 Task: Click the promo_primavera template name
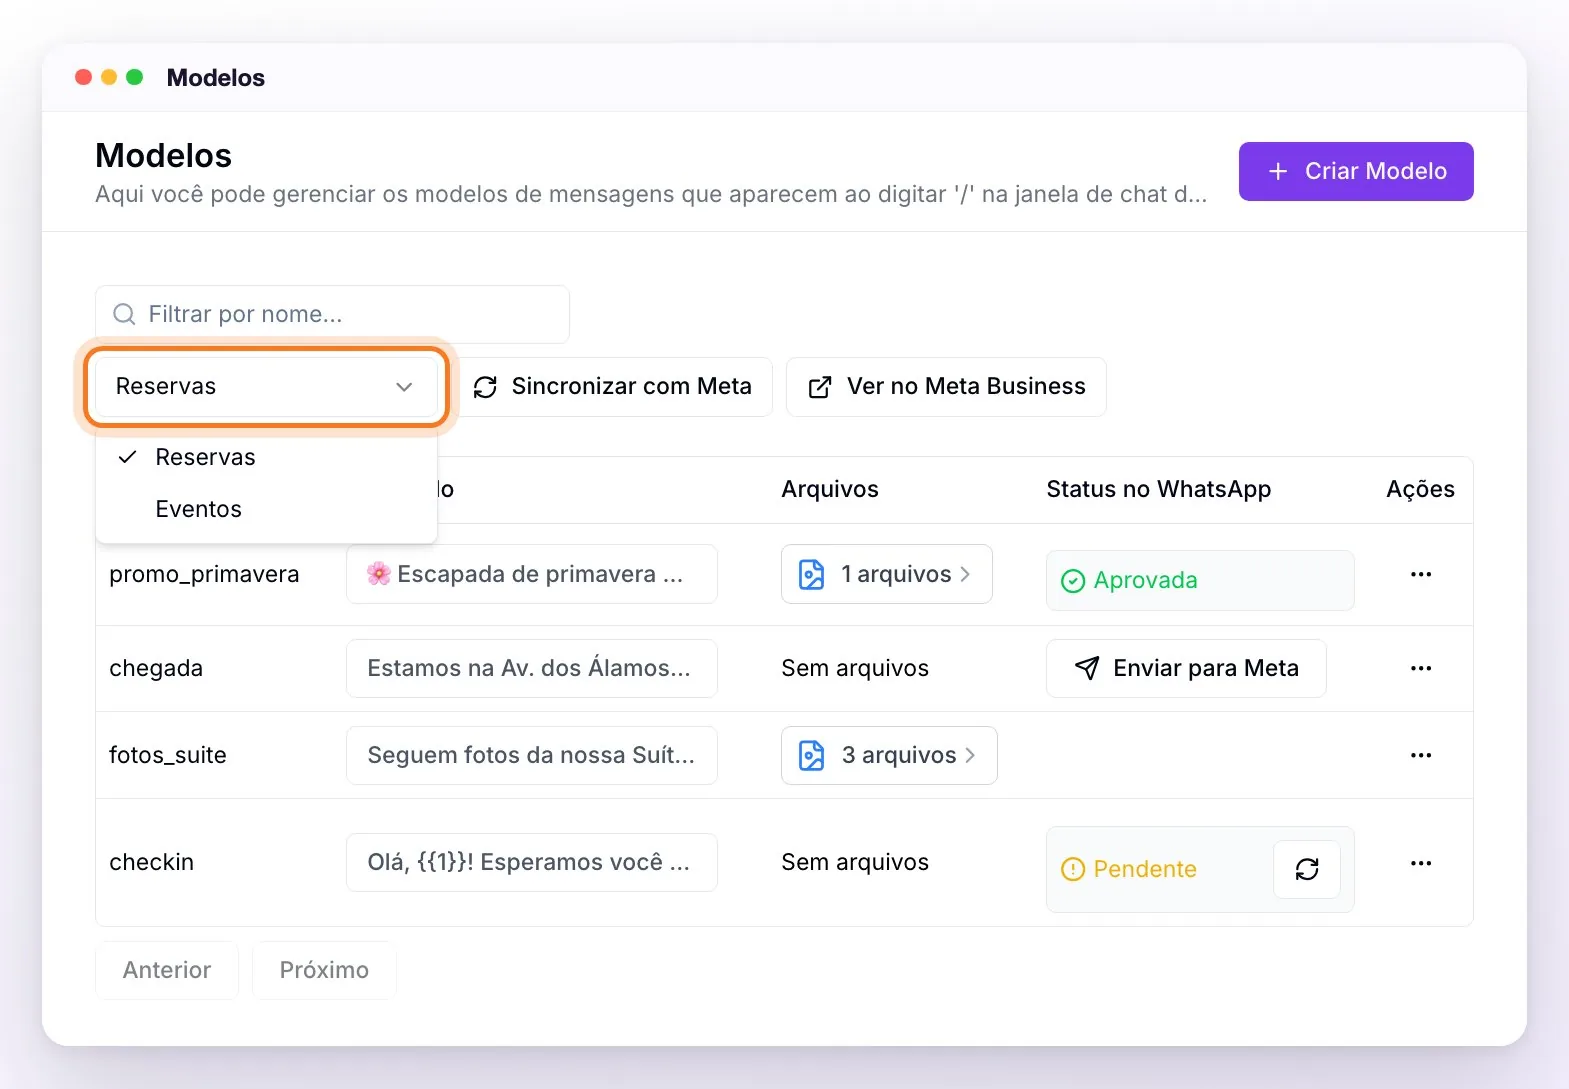click(204, 574)
